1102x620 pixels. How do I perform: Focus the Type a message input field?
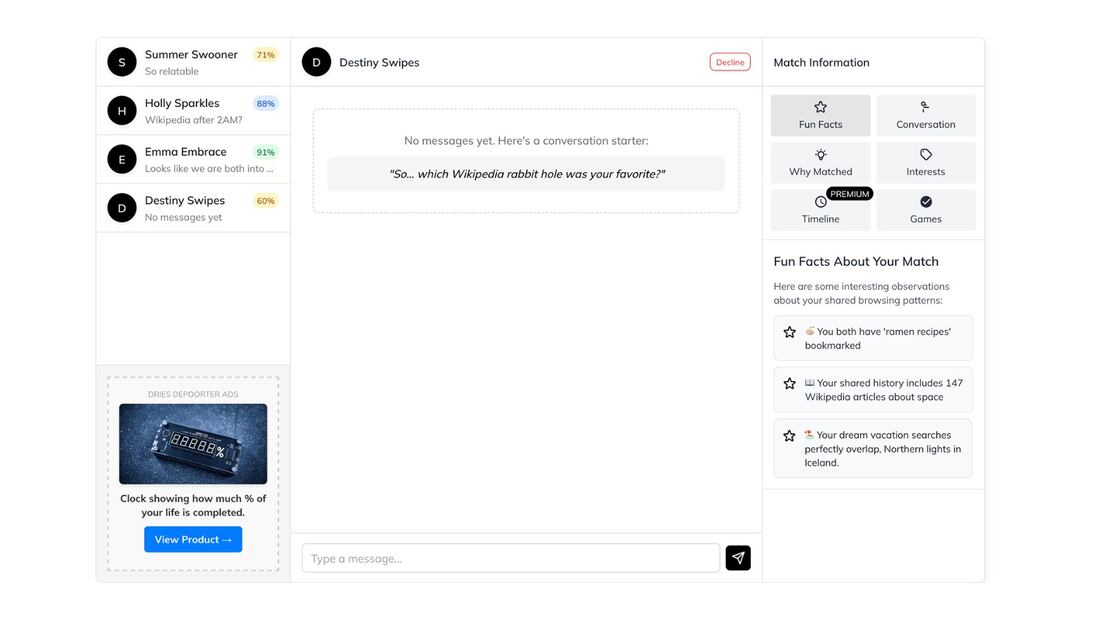pos(510,558)
